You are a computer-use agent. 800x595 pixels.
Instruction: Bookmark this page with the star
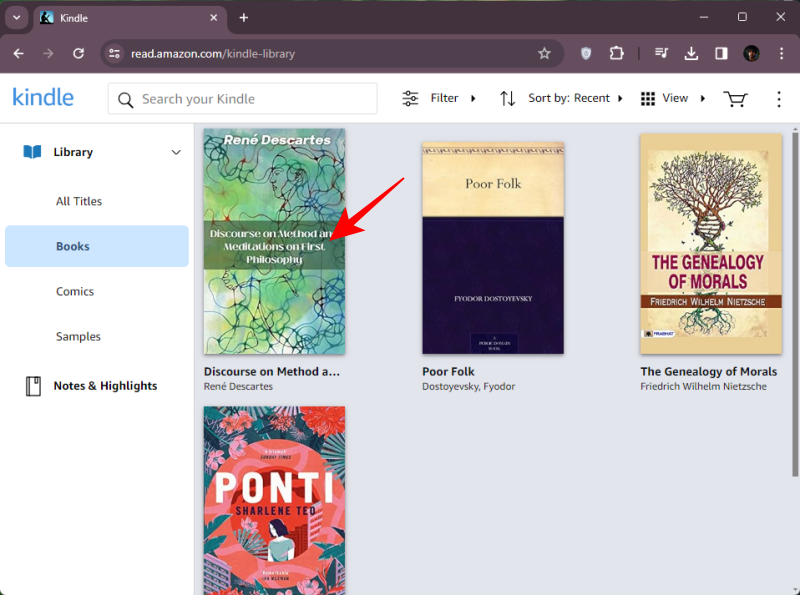[x=544, y=53]
